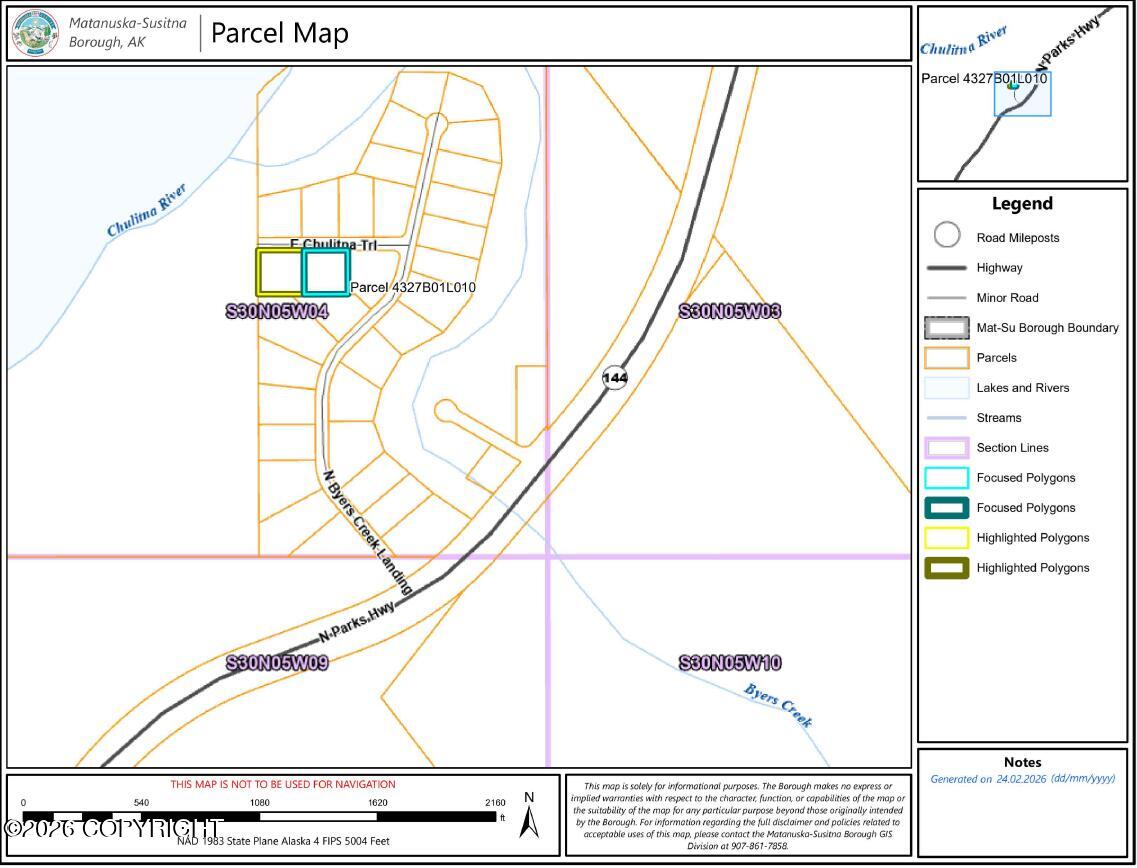Click the Generated on date in Notes

(1022, 779)
